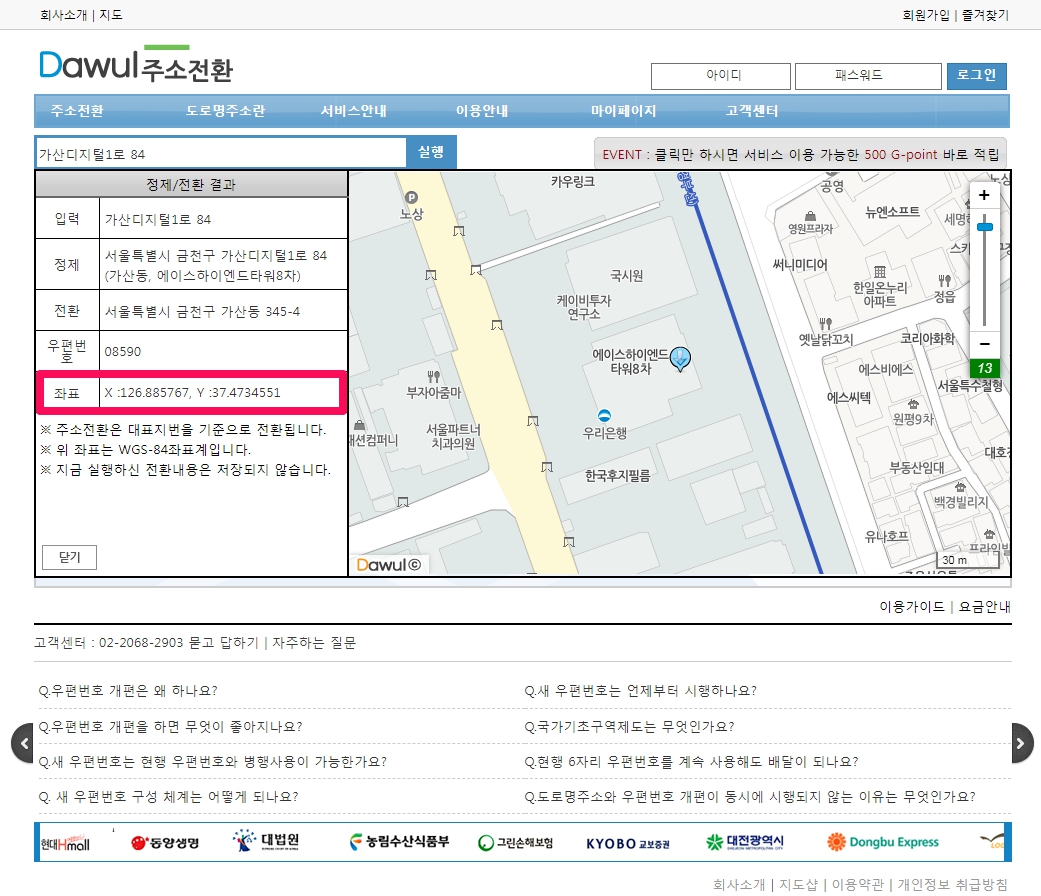The height and width of the screenshot is (896, 1041).
Task: Focus the 아이디 input field
Action: pos(720,76)
